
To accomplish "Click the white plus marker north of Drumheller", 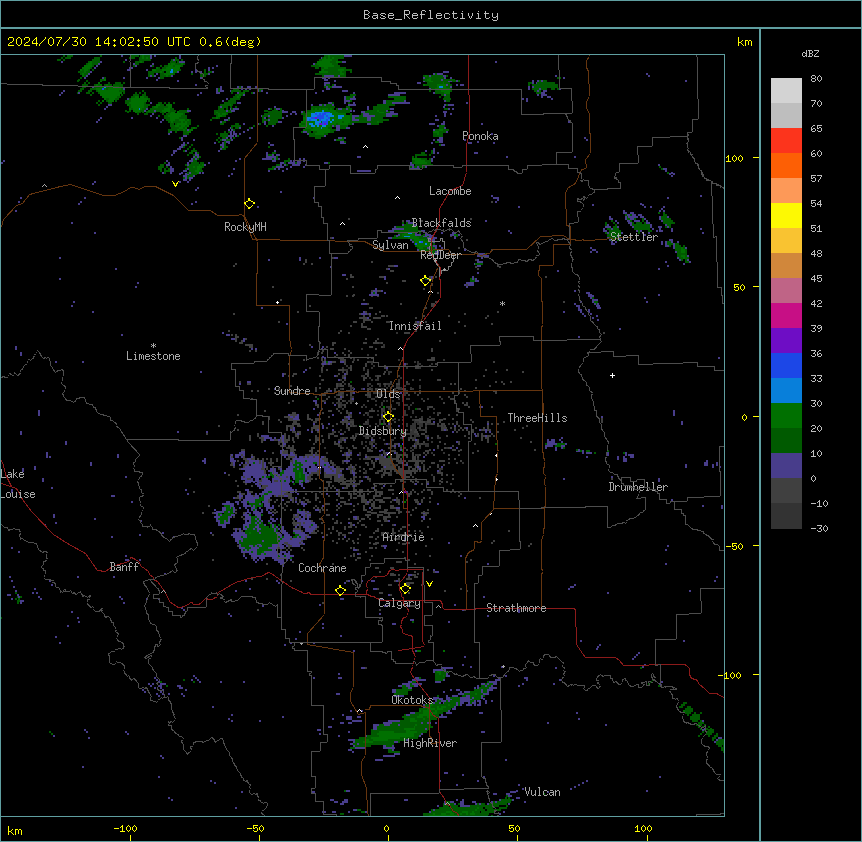I will (x=612, y=375).
